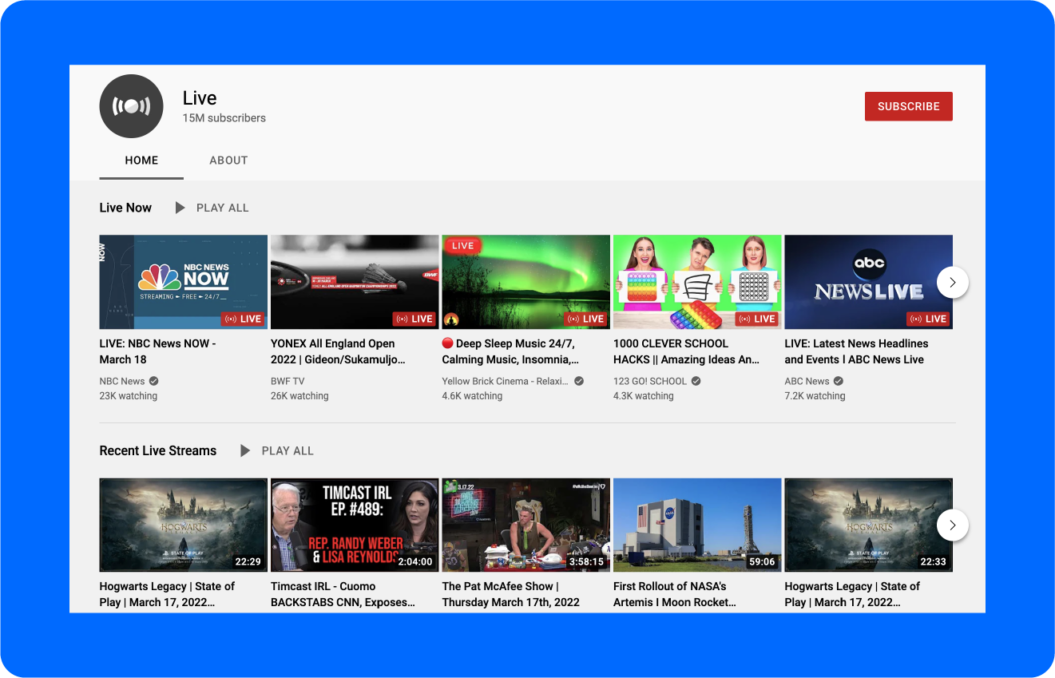
Task: Click the verified badge next to ABC News
Action: pyautogui.click(x=838, y=380)
